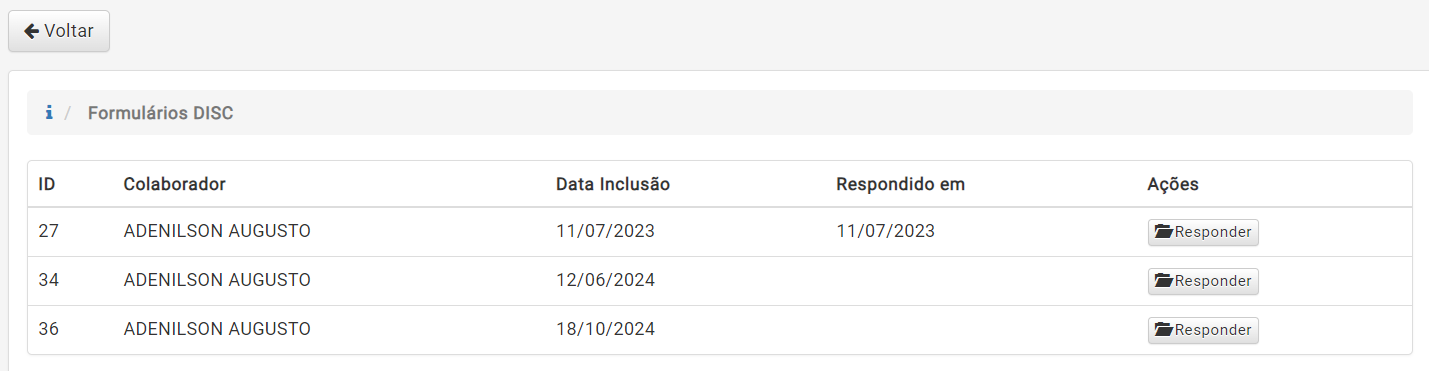Click the 11/07/2023 Respondido em cell
Image resolution: width=1429 pixels, height=371 pixels.
click(885, 231)
